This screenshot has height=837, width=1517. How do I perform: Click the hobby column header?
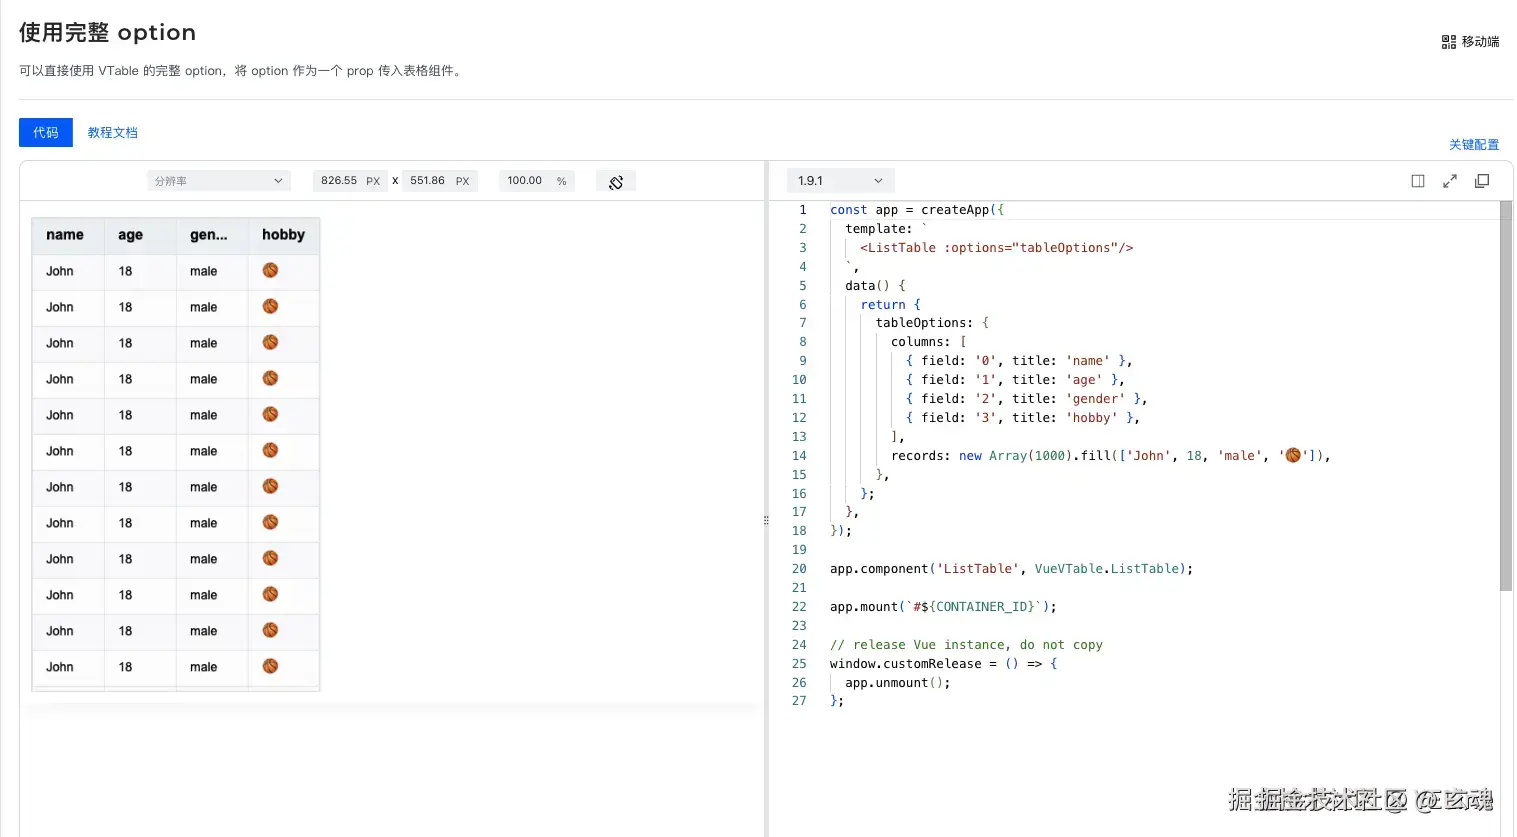point(284,235)
